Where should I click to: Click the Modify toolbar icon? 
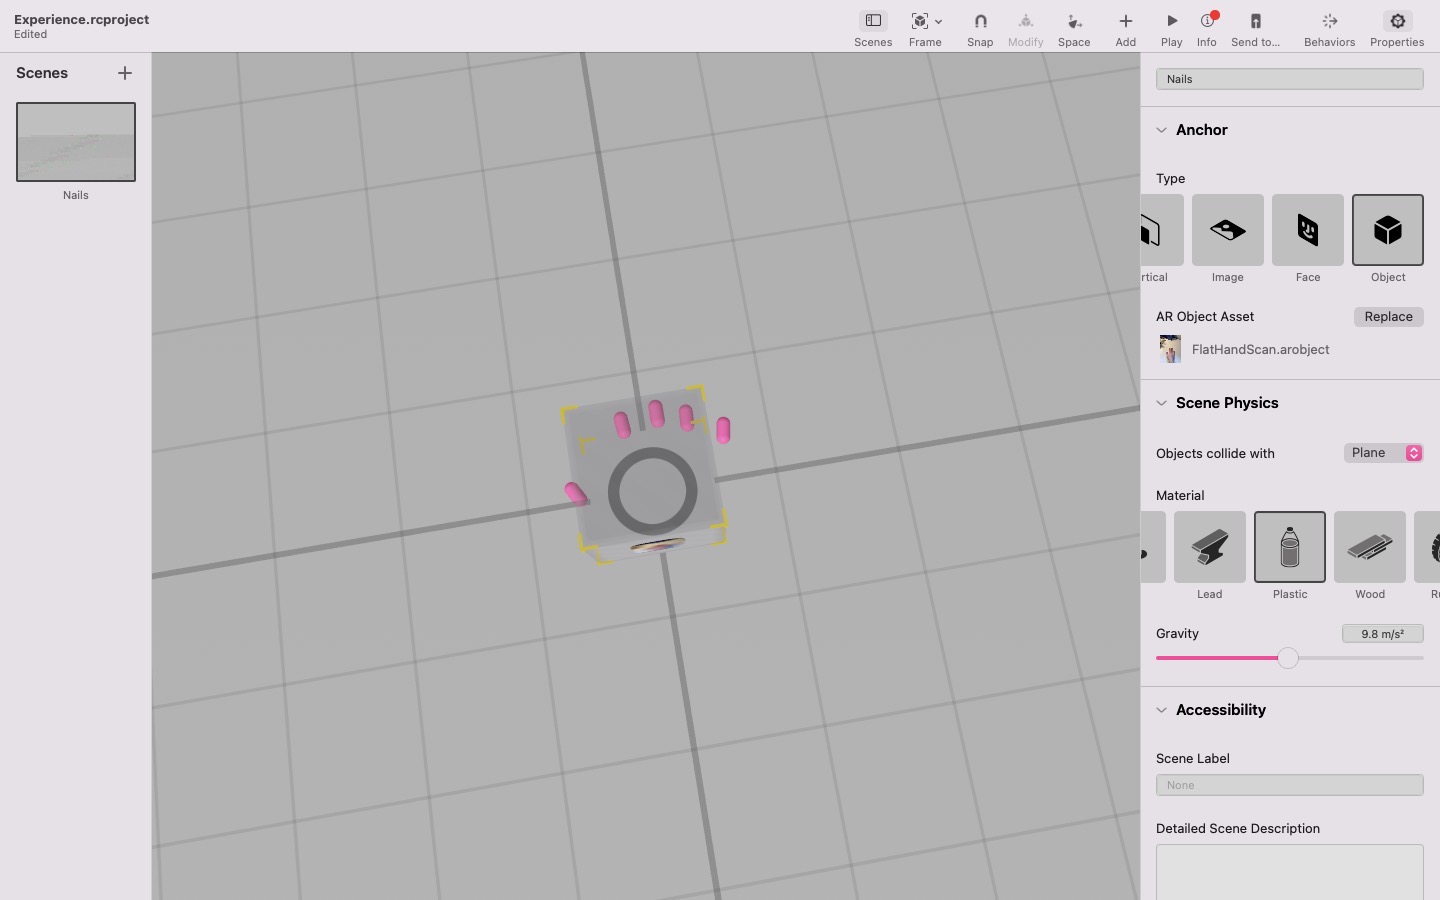[1025, 21]
